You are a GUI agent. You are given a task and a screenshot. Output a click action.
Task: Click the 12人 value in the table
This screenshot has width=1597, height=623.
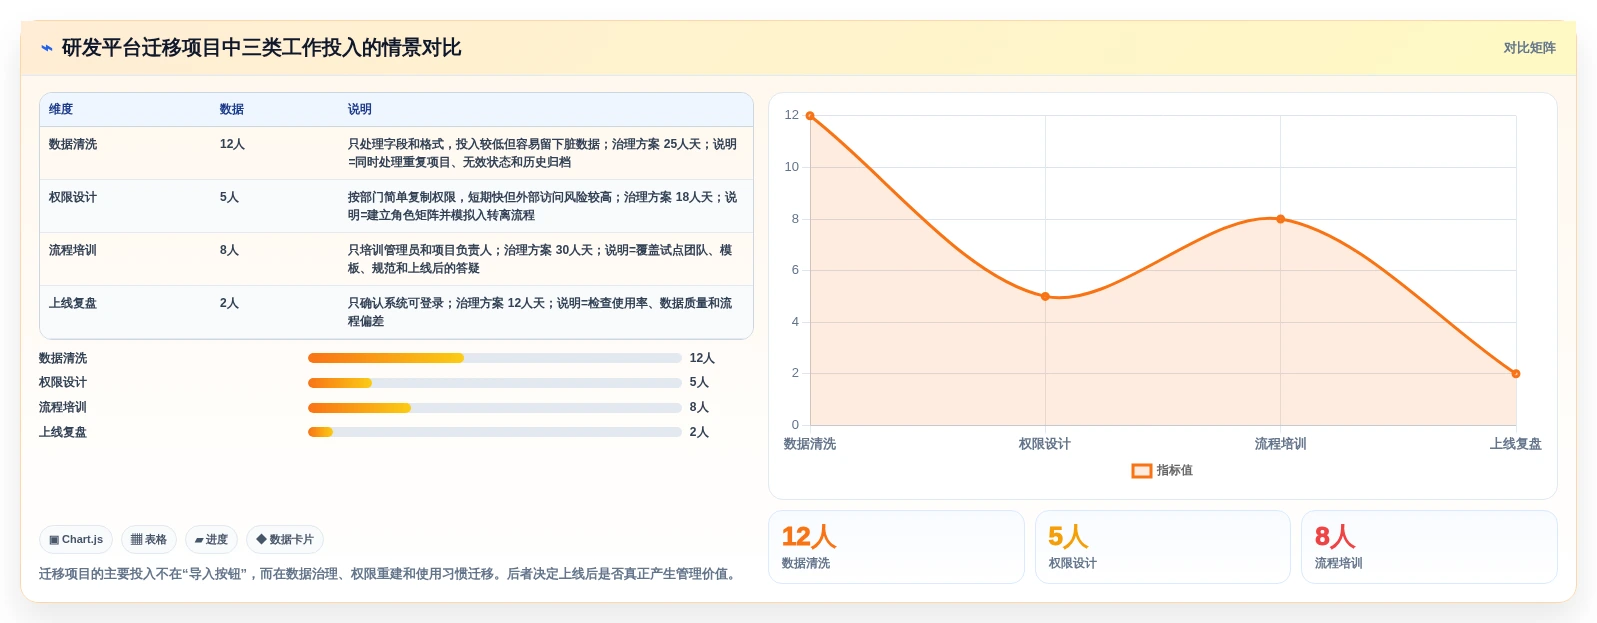tap(232, 144)
